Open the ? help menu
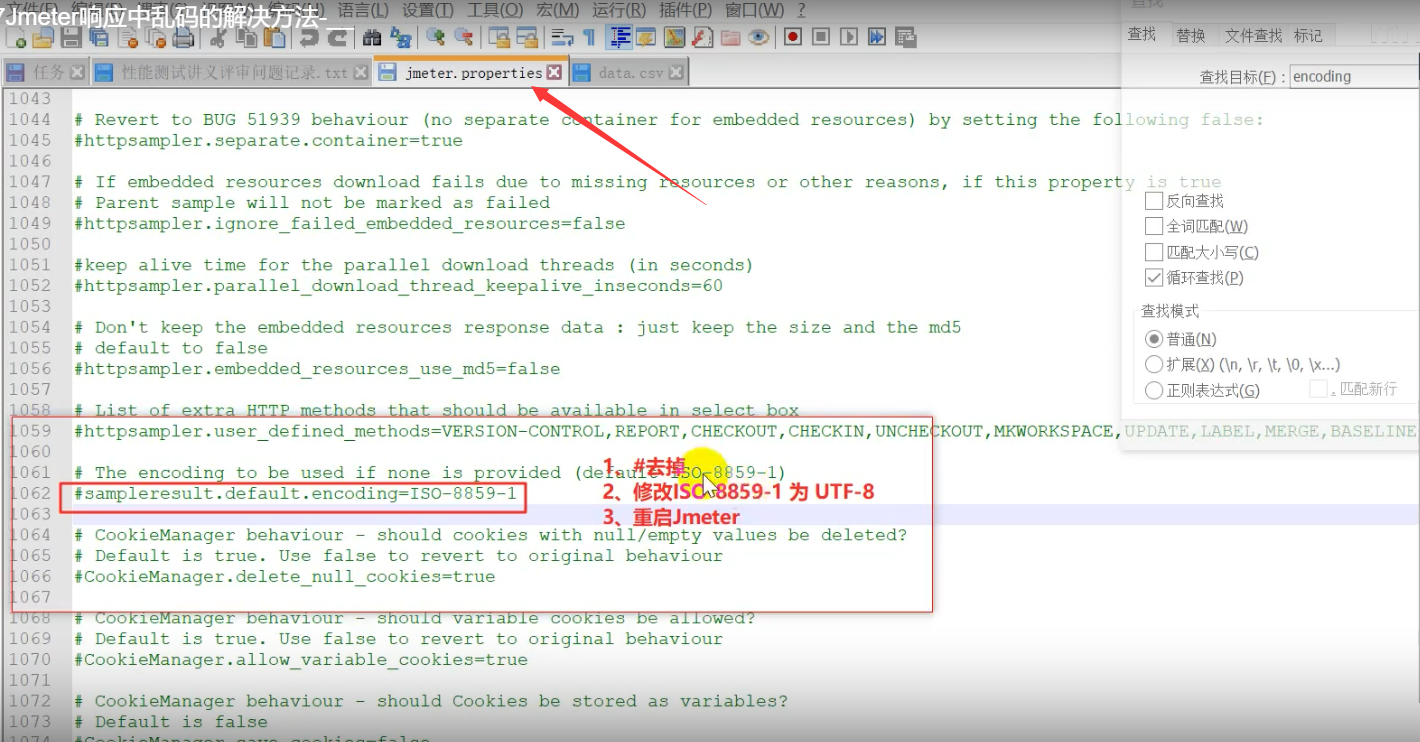 click(x=801, y=10)
